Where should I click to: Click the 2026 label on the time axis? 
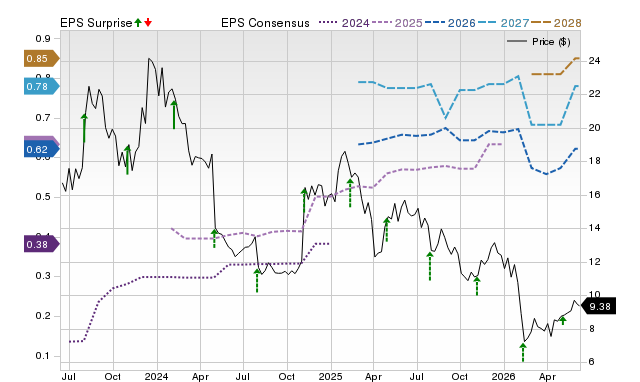coord(503,376)
